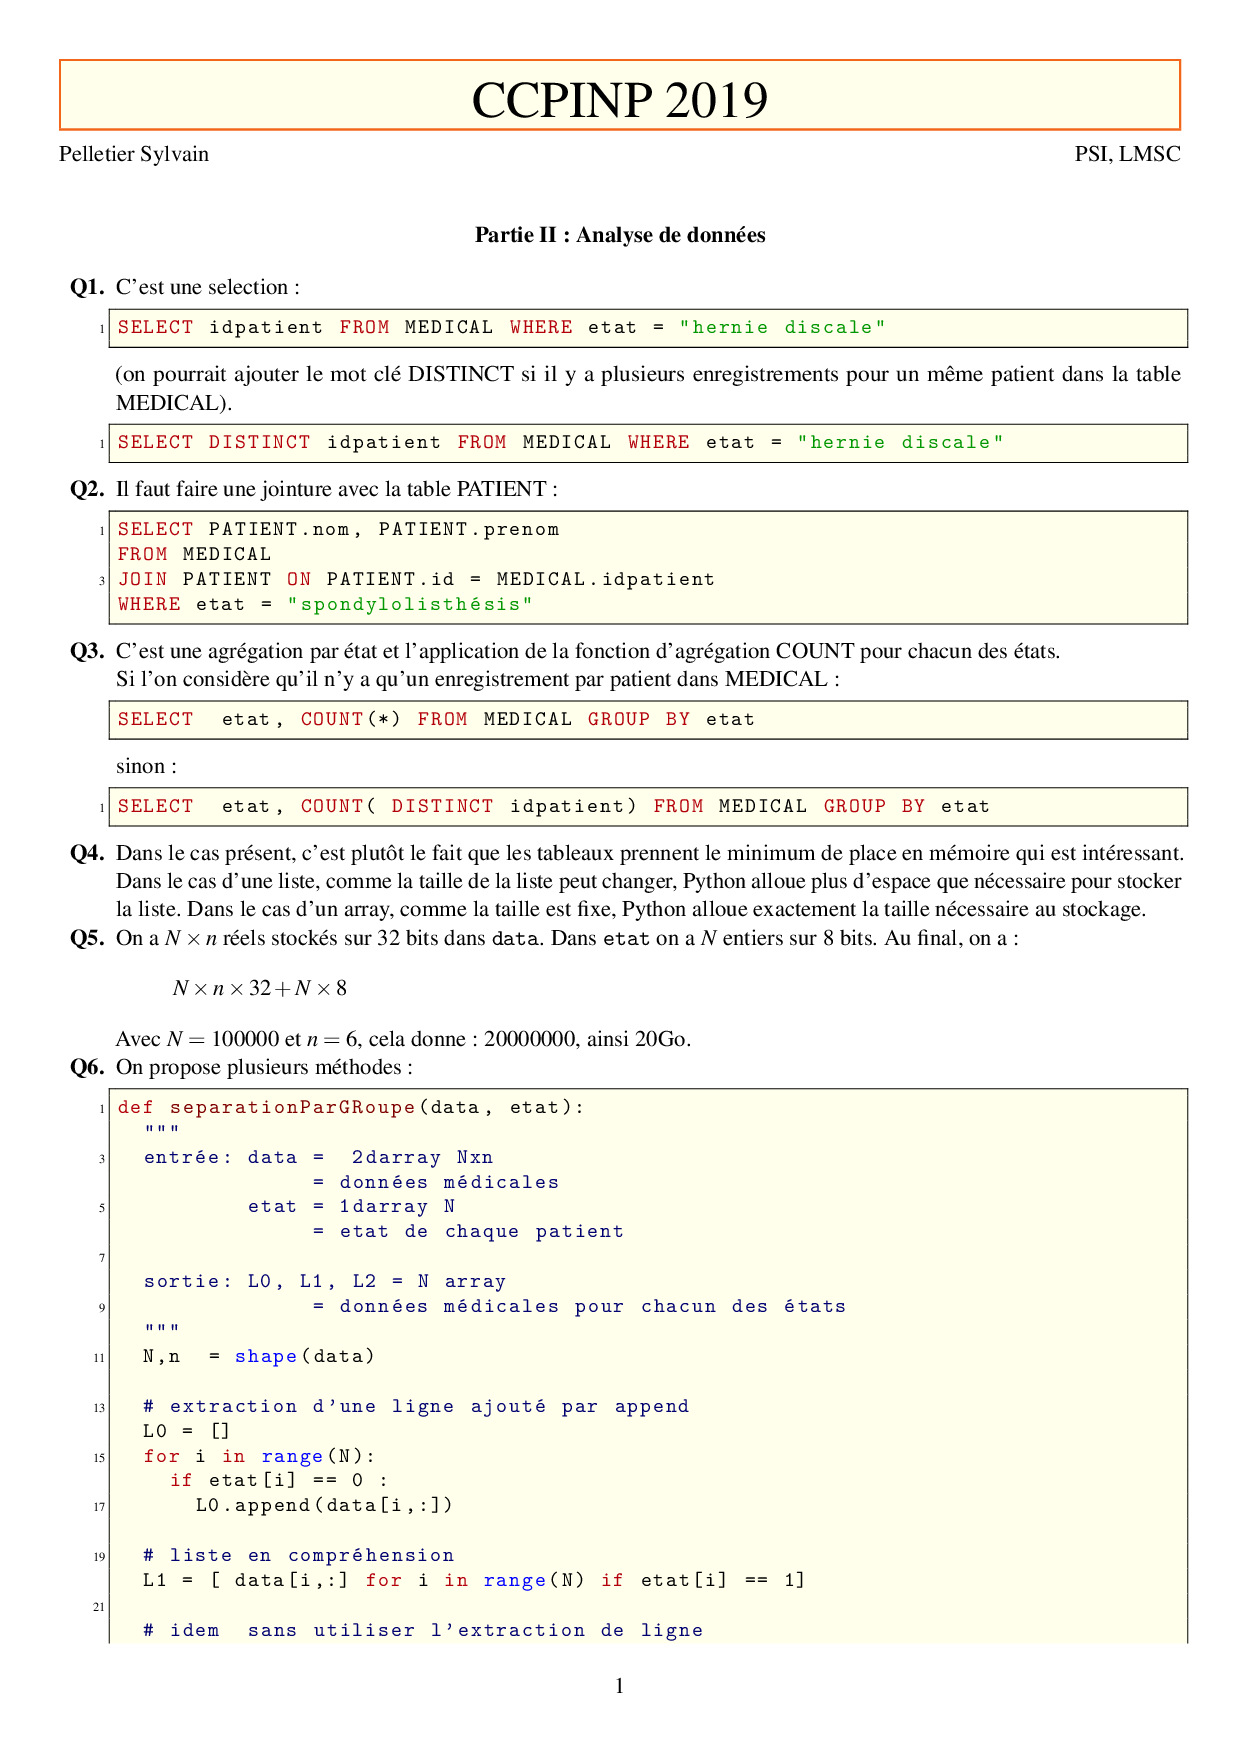The width and height of the screenshot is (1240, 1754).
Task: Click the COUNT(*) query code box
Action: pyautogui.click(x=647, y=720)
